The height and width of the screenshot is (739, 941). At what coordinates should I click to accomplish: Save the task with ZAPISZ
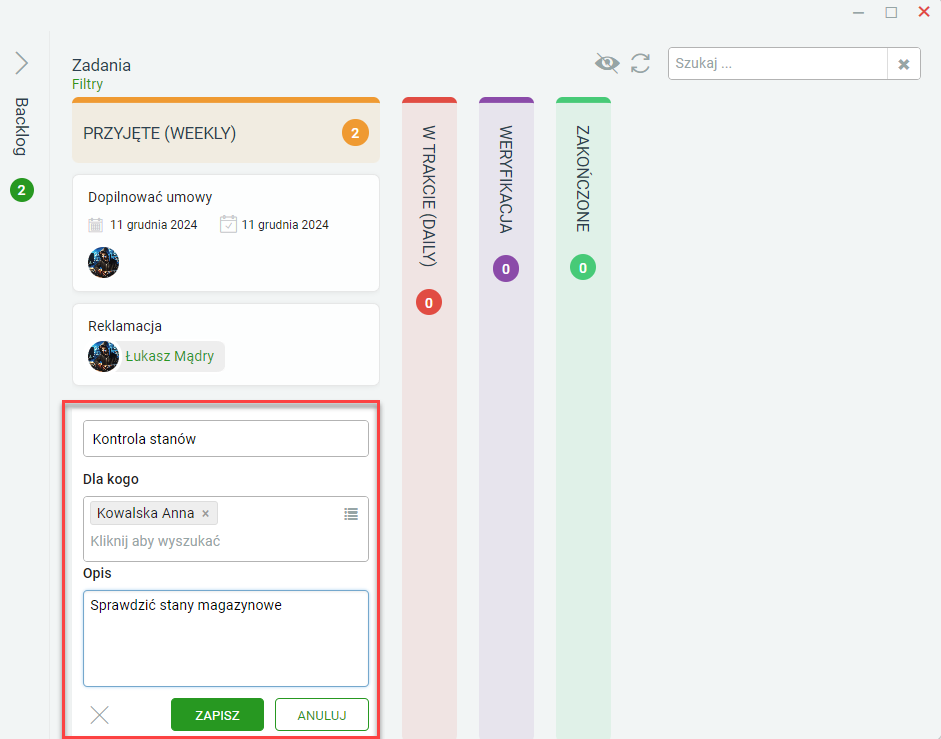coord(217,715)
